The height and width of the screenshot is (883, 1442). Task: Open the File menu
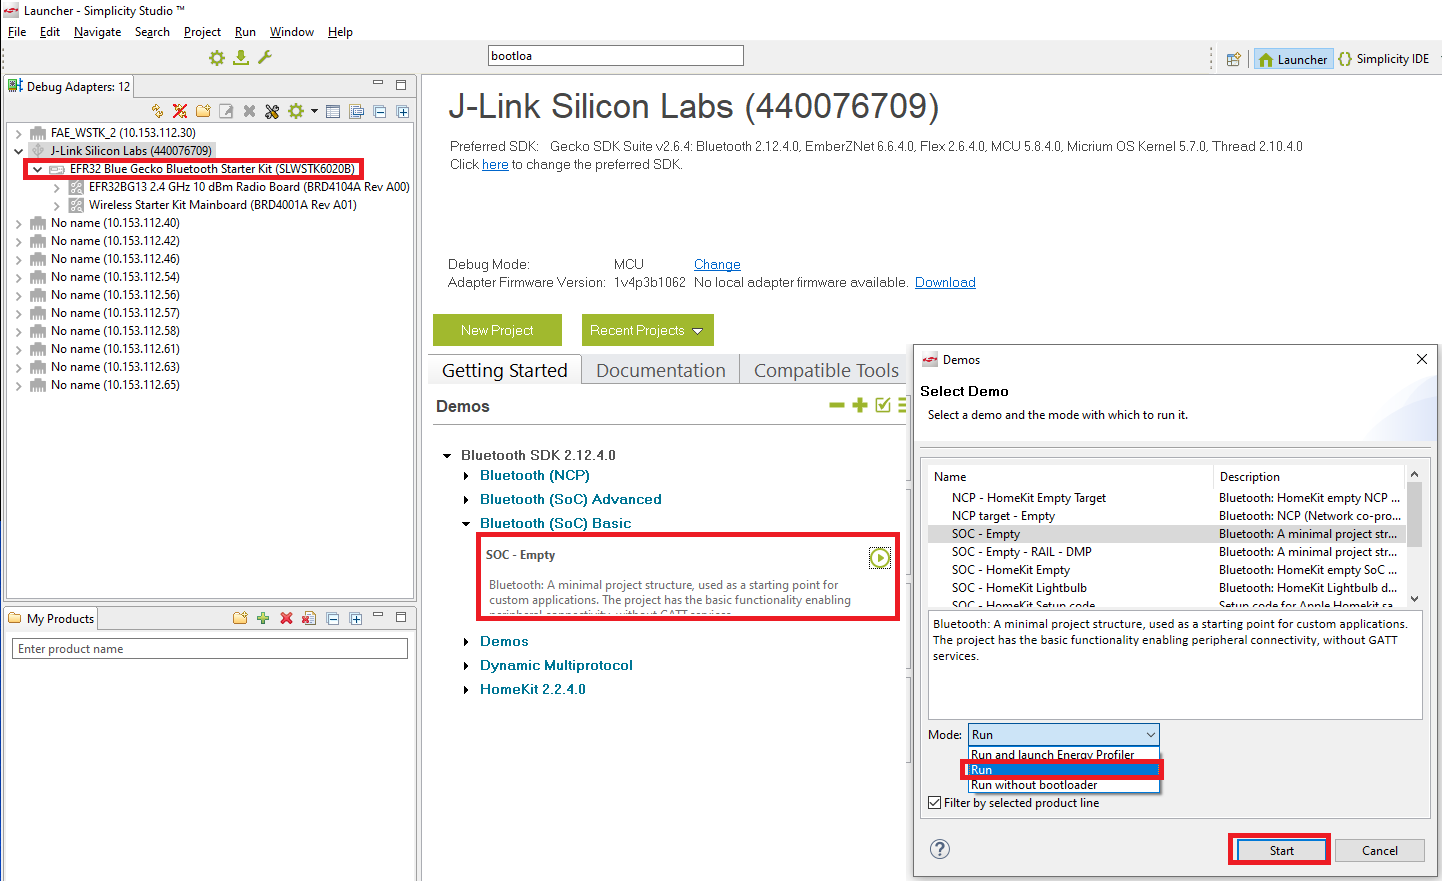[17, 32]
